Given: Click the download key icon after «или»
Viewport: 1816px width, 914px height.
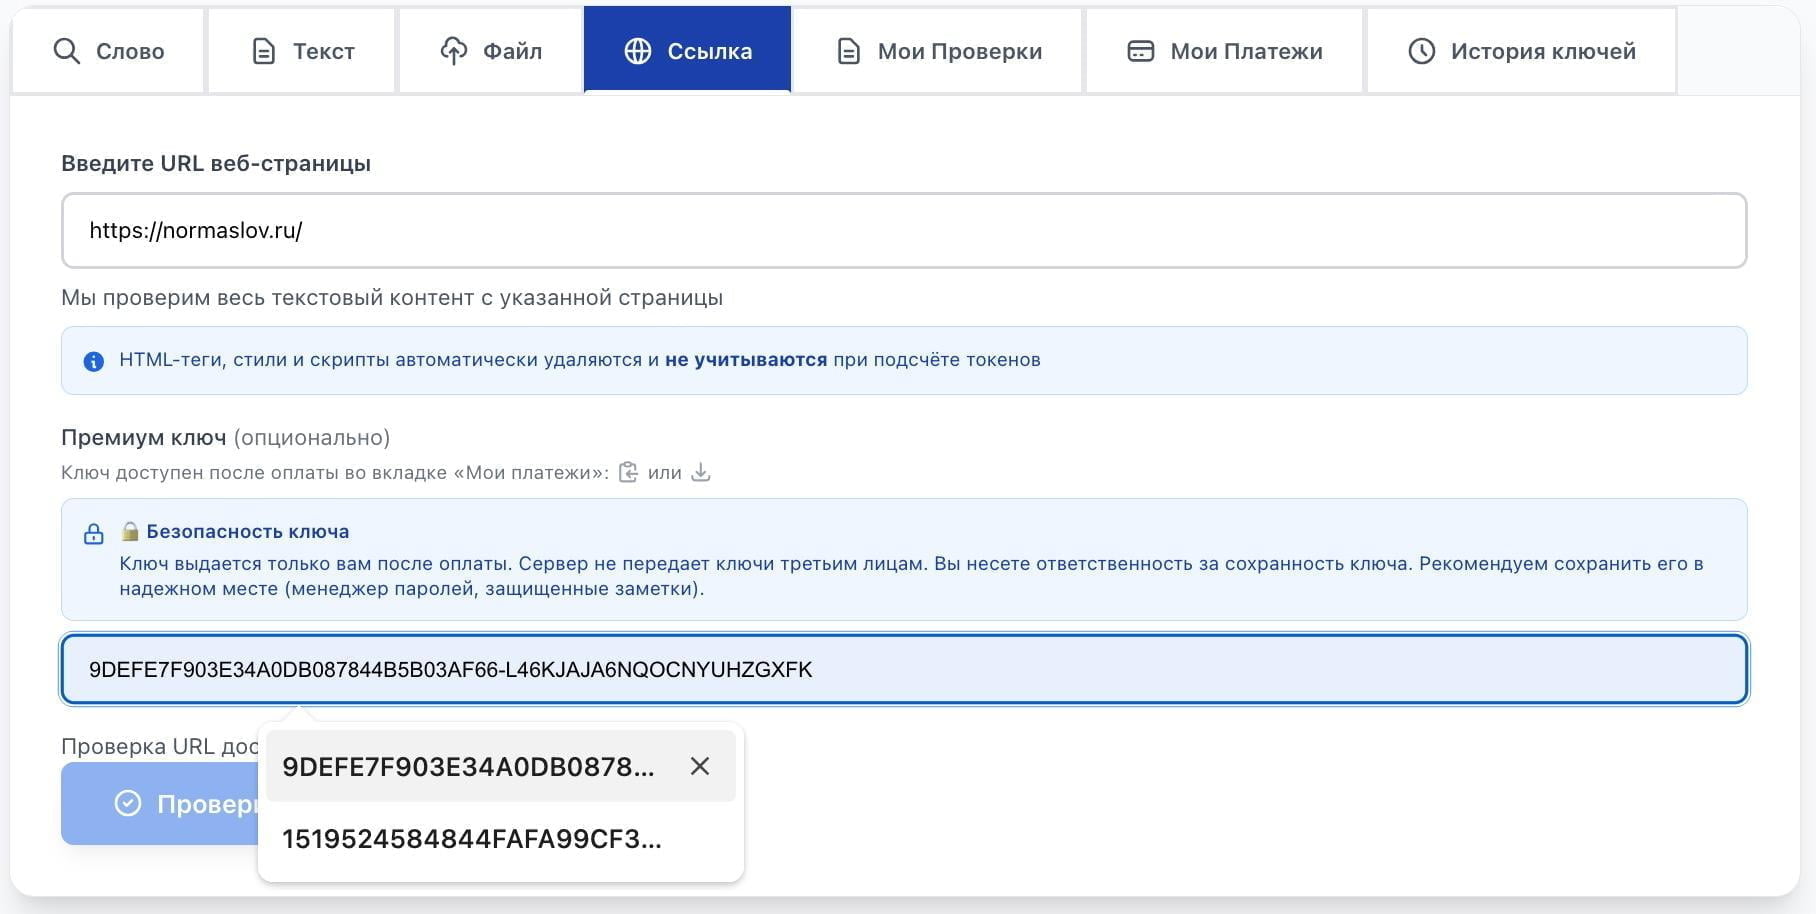Looking at the screenshot, I should coord(700,472).
